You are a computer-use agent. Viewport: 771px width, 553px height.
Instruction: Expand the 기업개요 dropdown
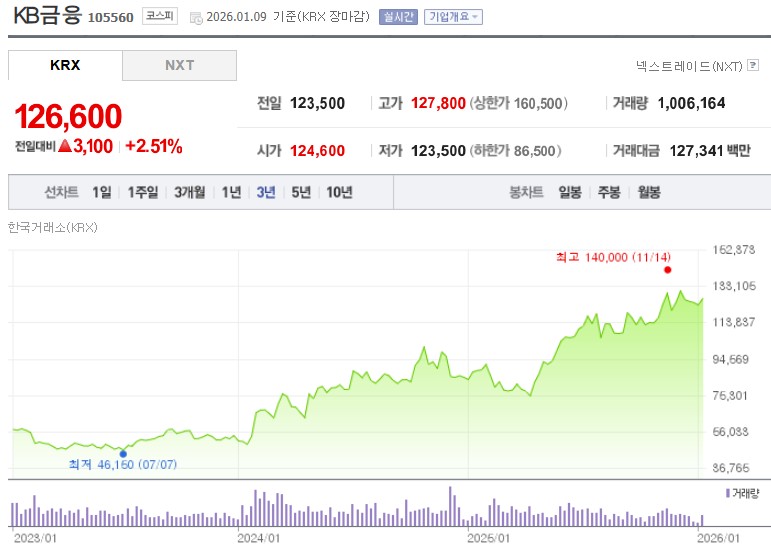tap(453, 17)
